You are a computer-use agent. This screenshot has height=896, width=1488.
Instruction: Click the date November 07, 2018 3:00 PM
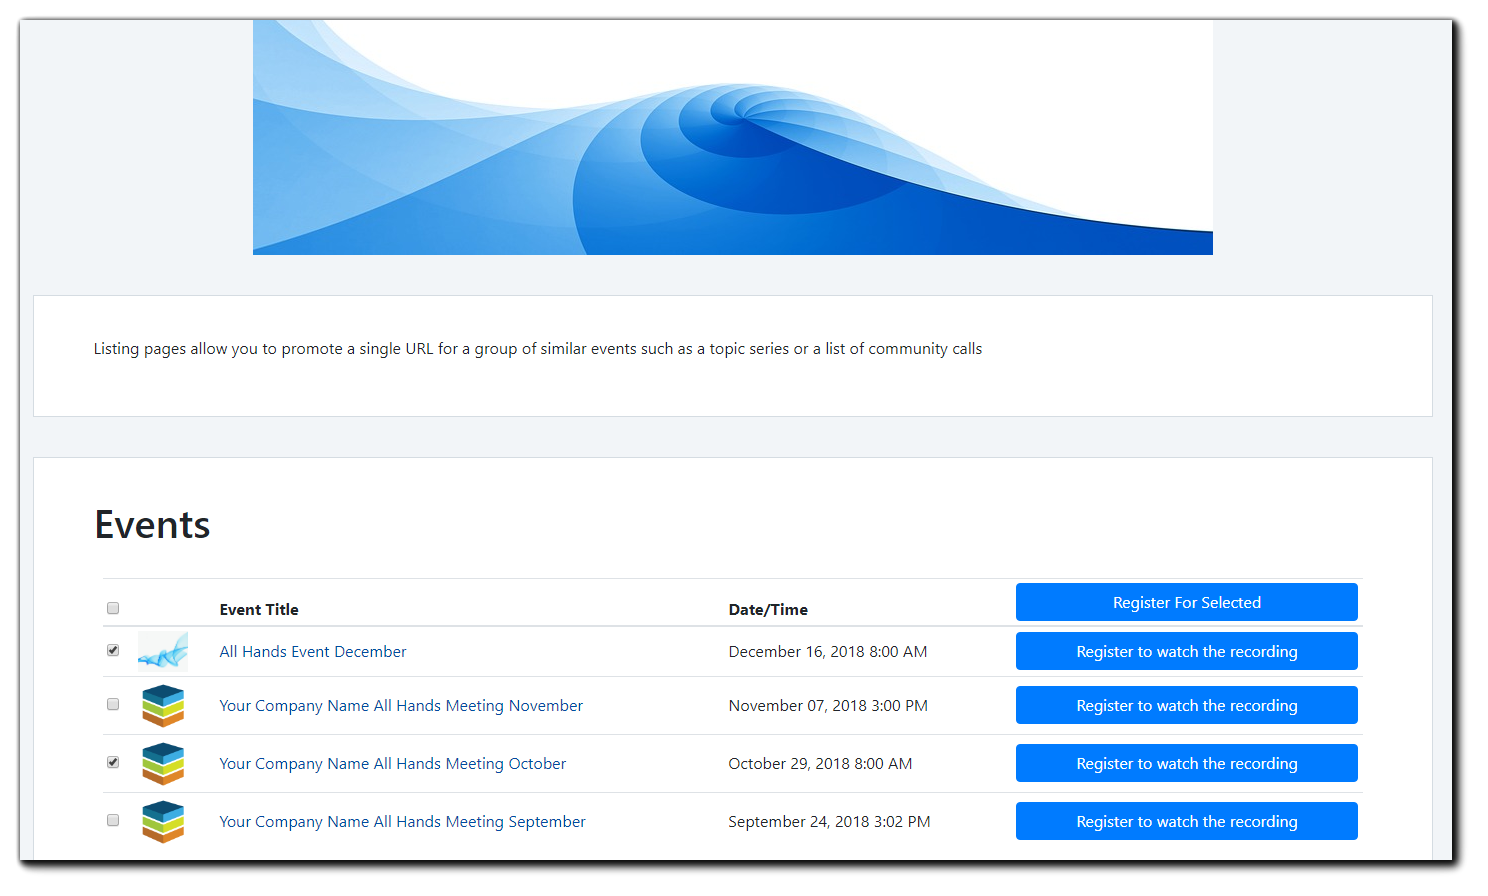pyautogui.click(x=828, y=706)
